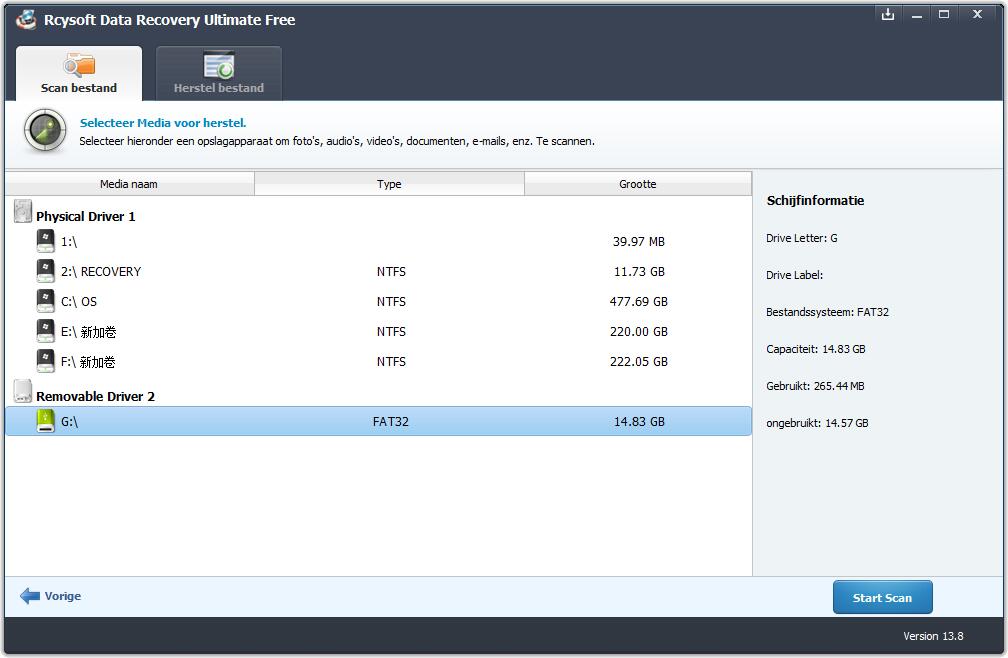This screenshot has width=1008, height=658.
Task: Sort list by the Type column header
Action: [389, 184]
